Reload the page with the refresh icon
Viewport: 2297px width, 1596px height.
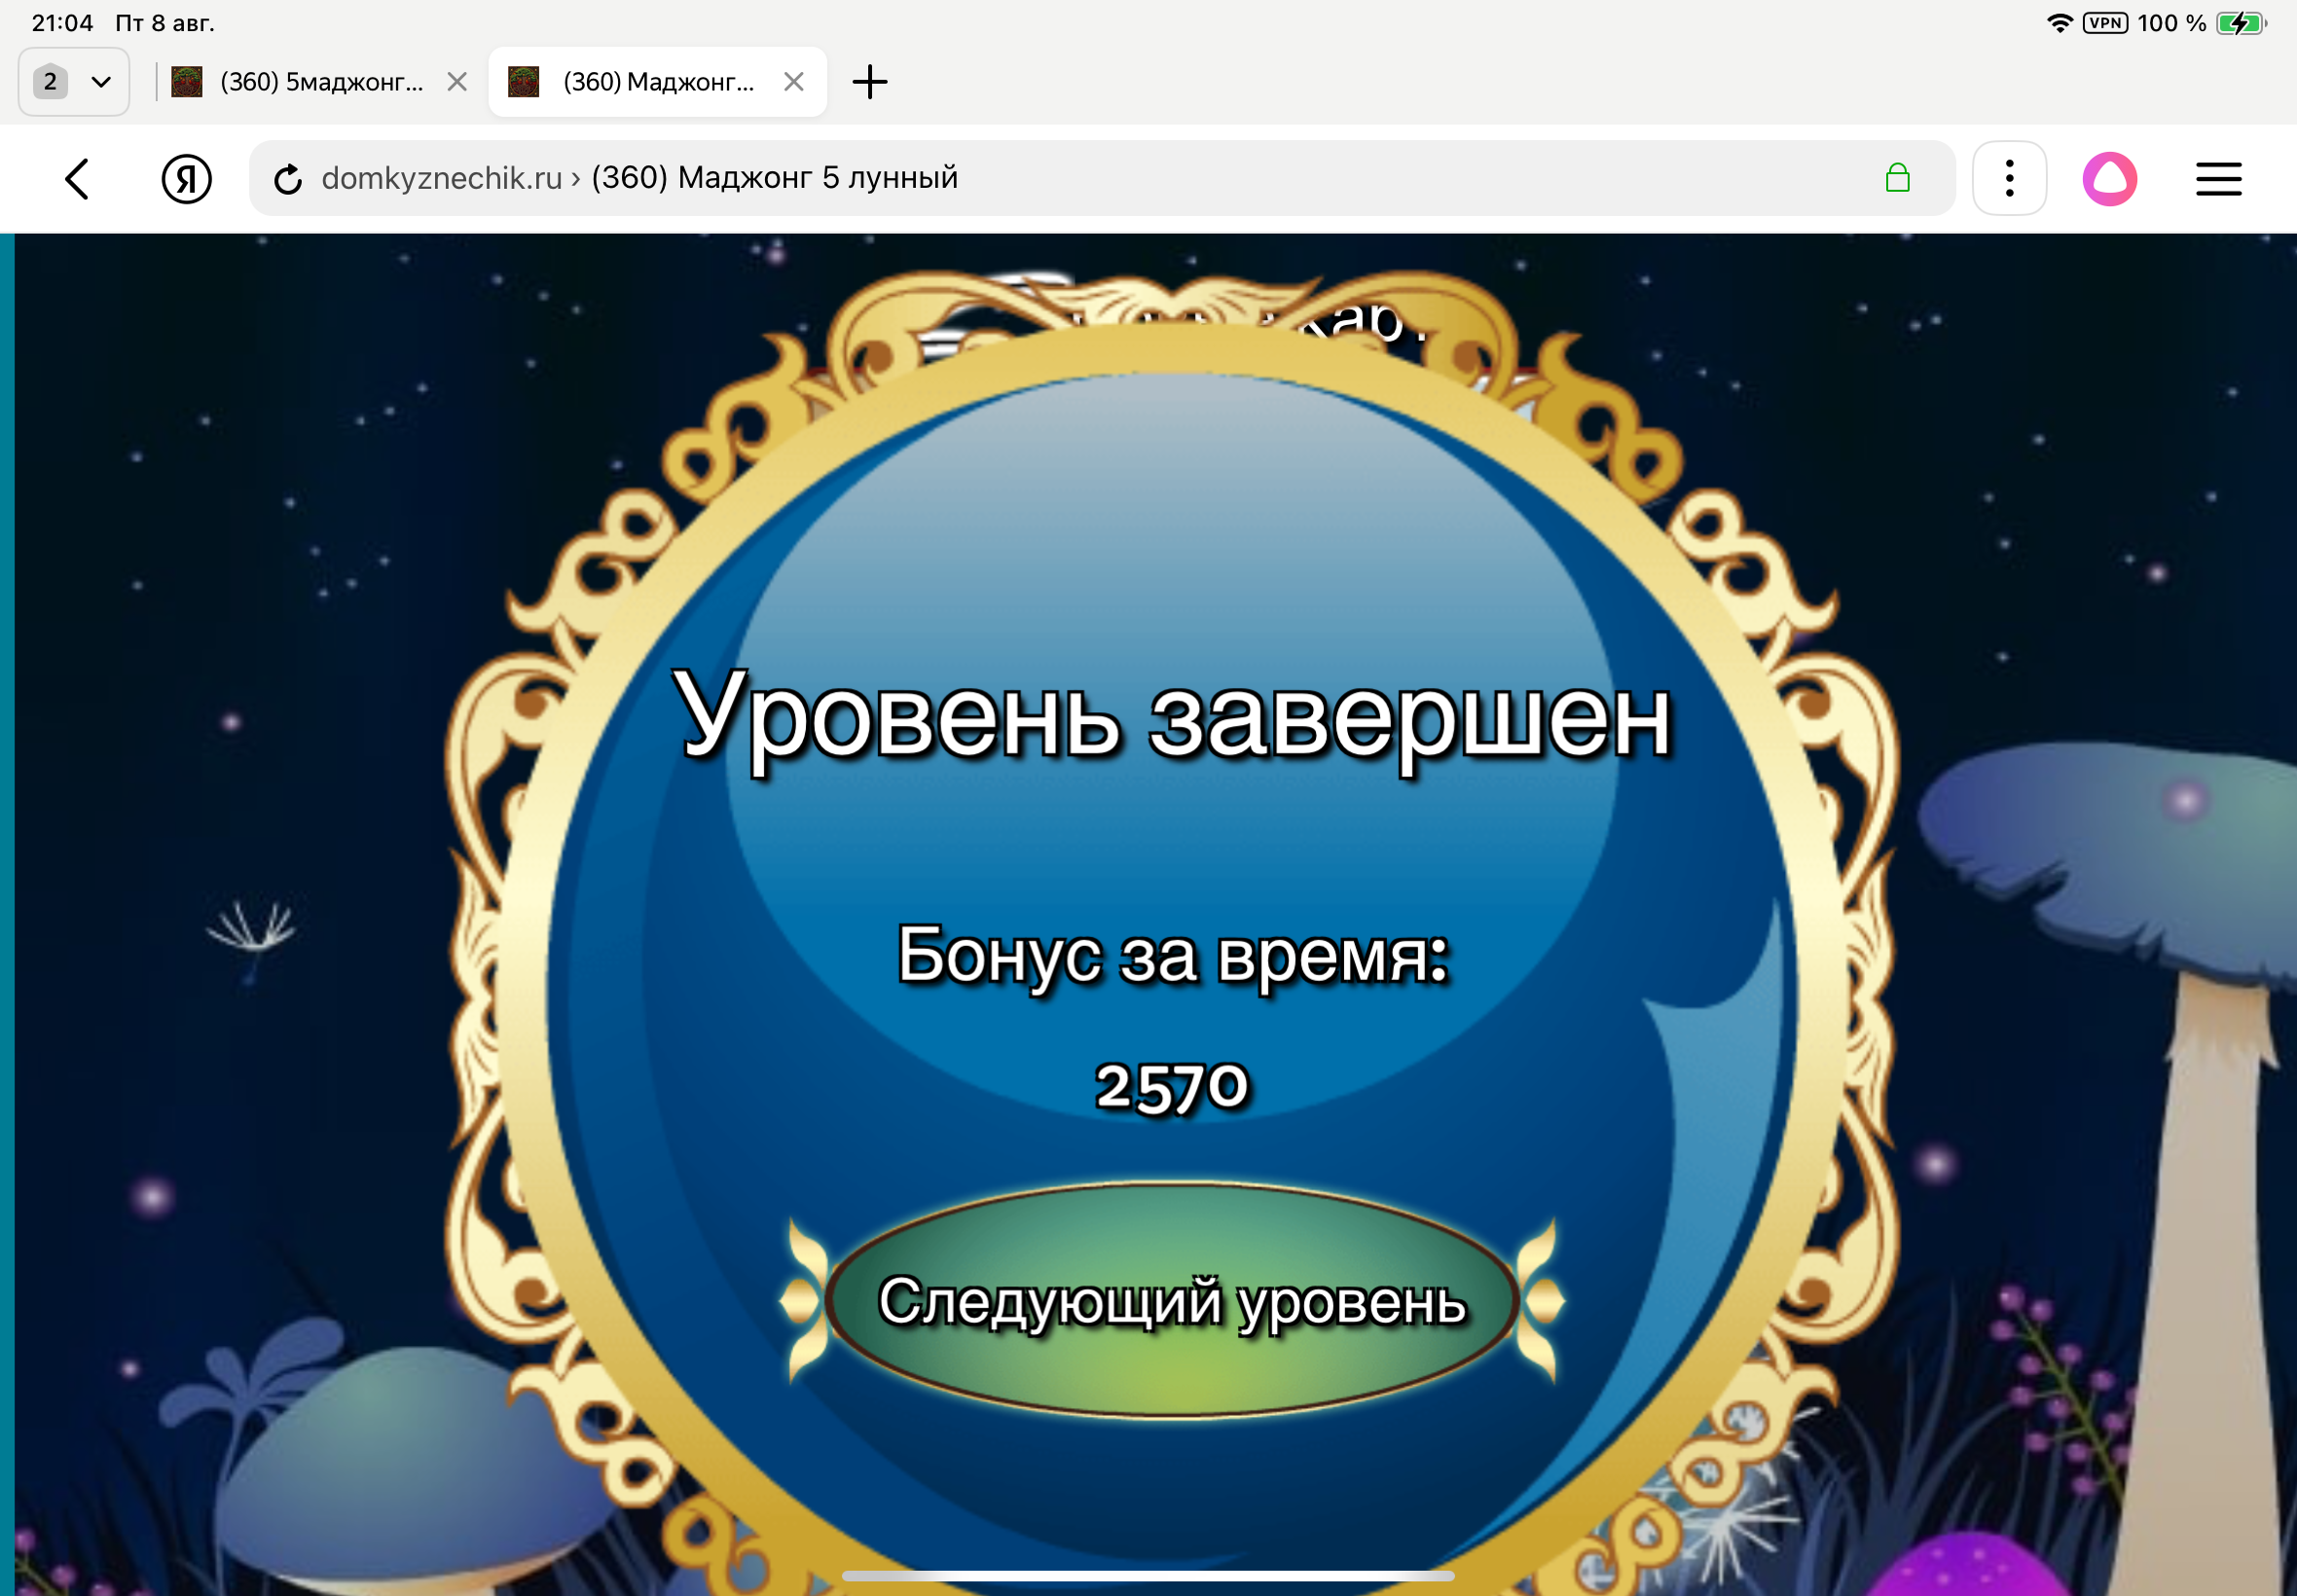tap(288, 179)
